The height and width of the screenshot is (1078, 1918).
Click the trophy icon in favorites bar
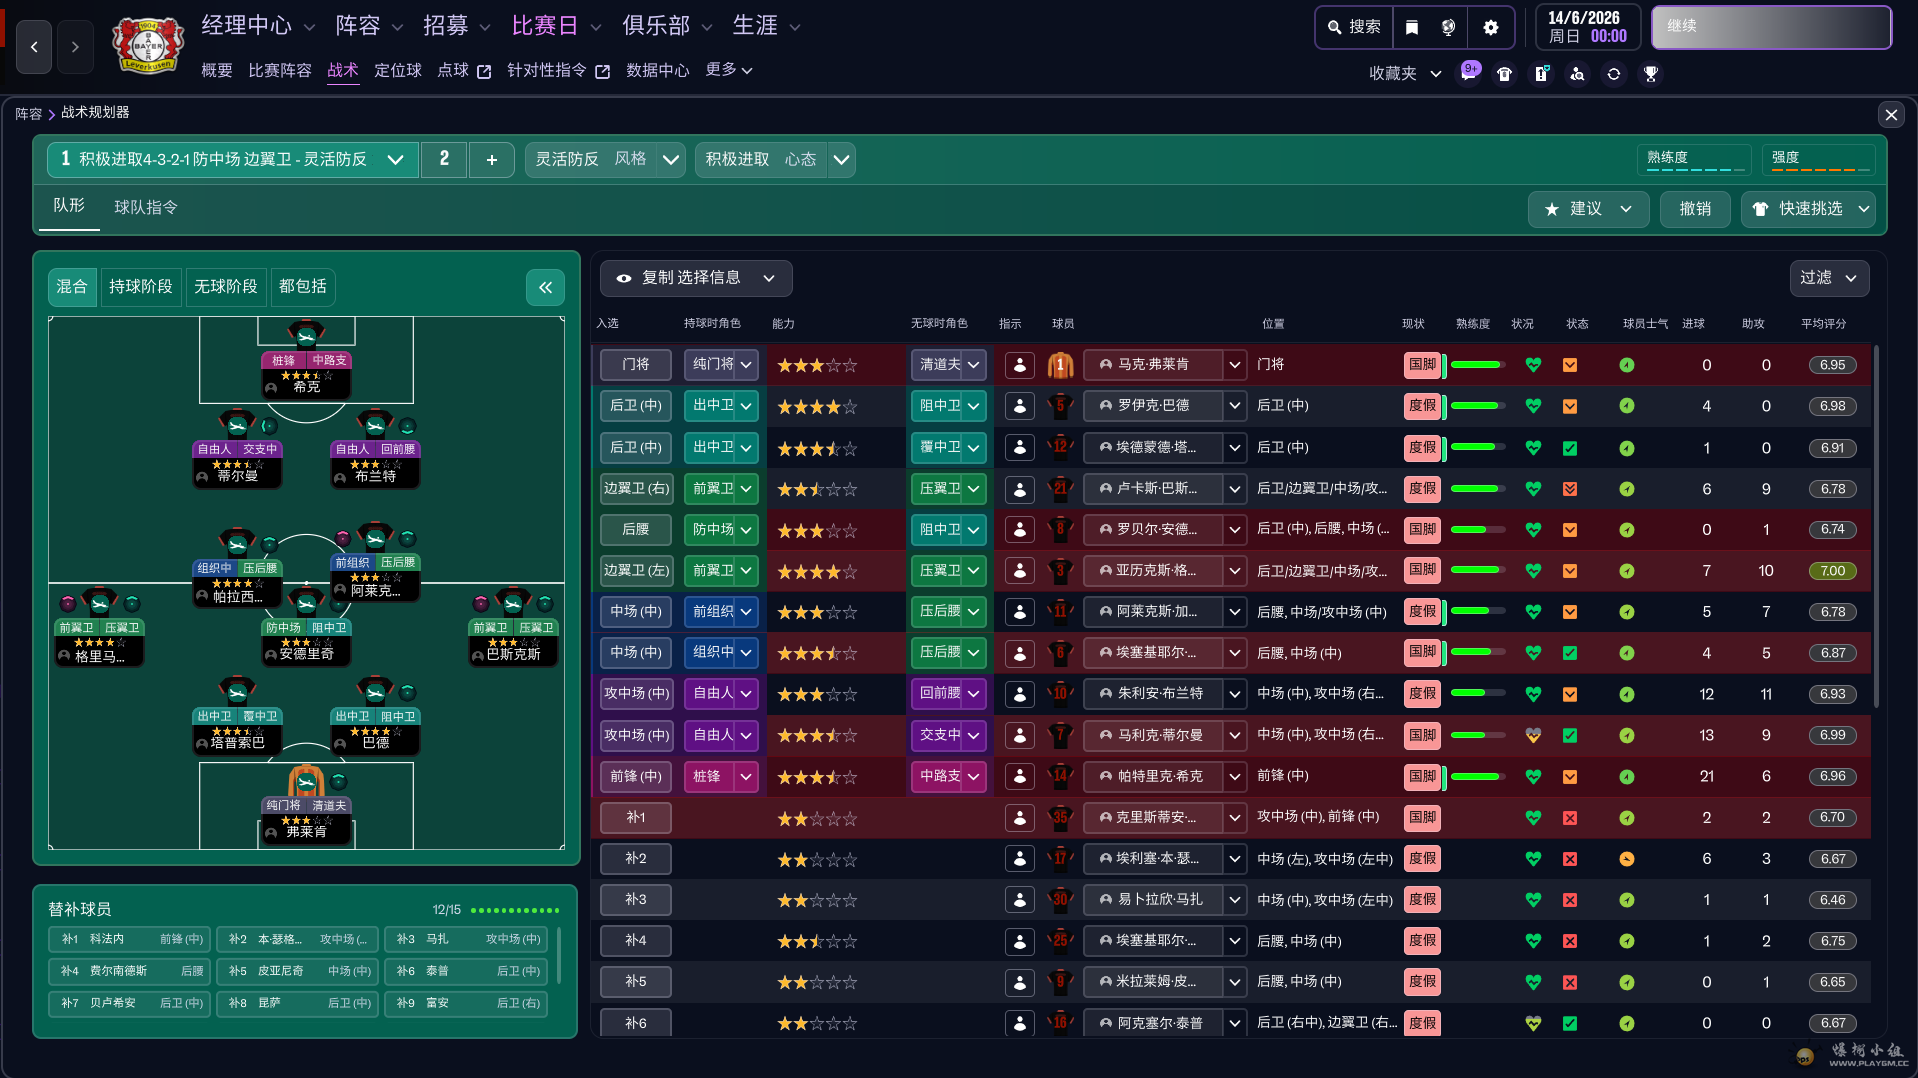click(x=1650, y=73)
